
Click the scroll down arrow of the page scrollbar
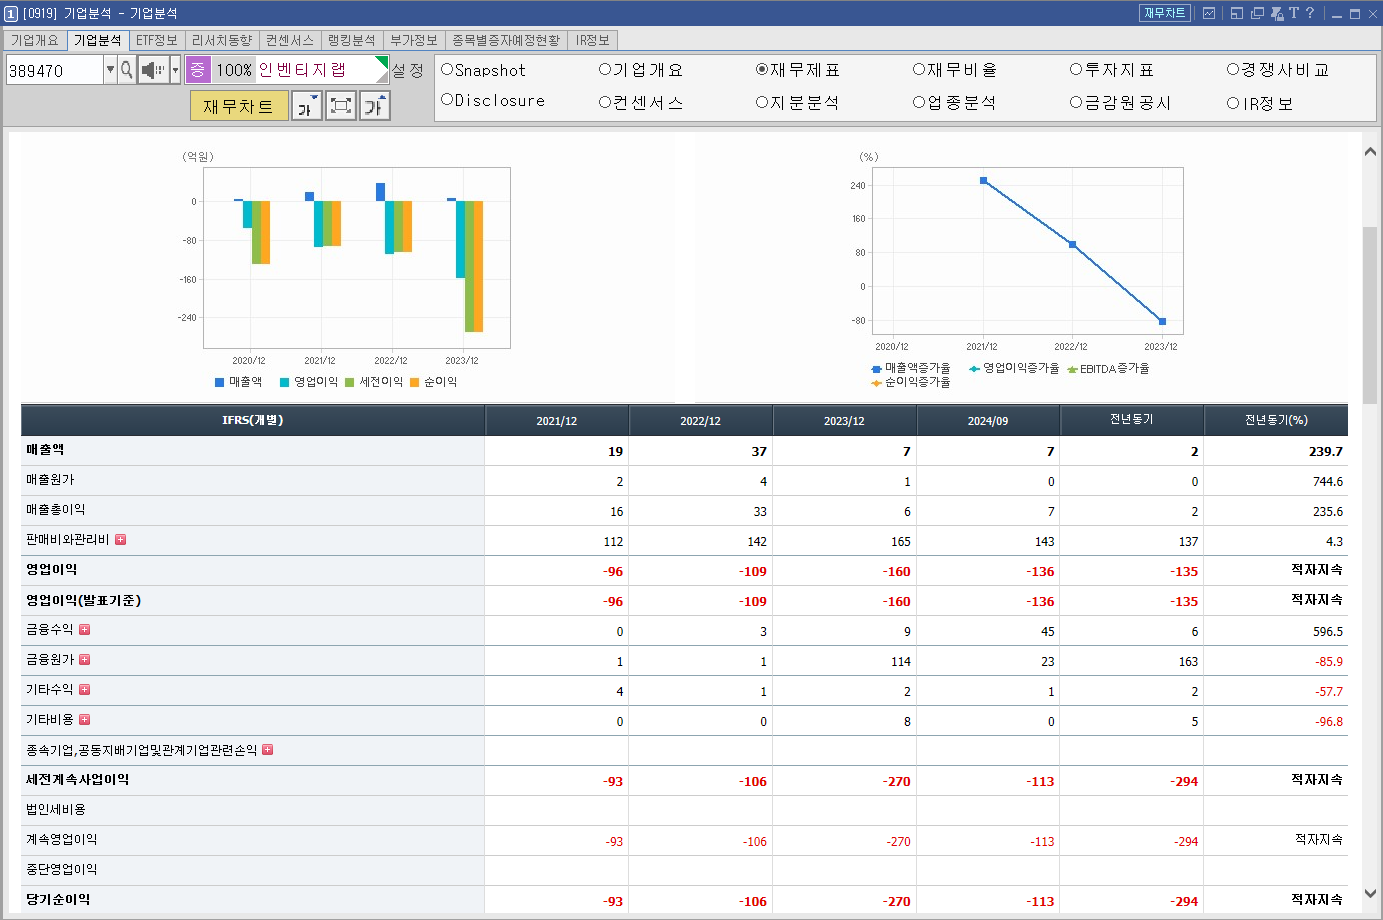click(x=1370, y=894)
